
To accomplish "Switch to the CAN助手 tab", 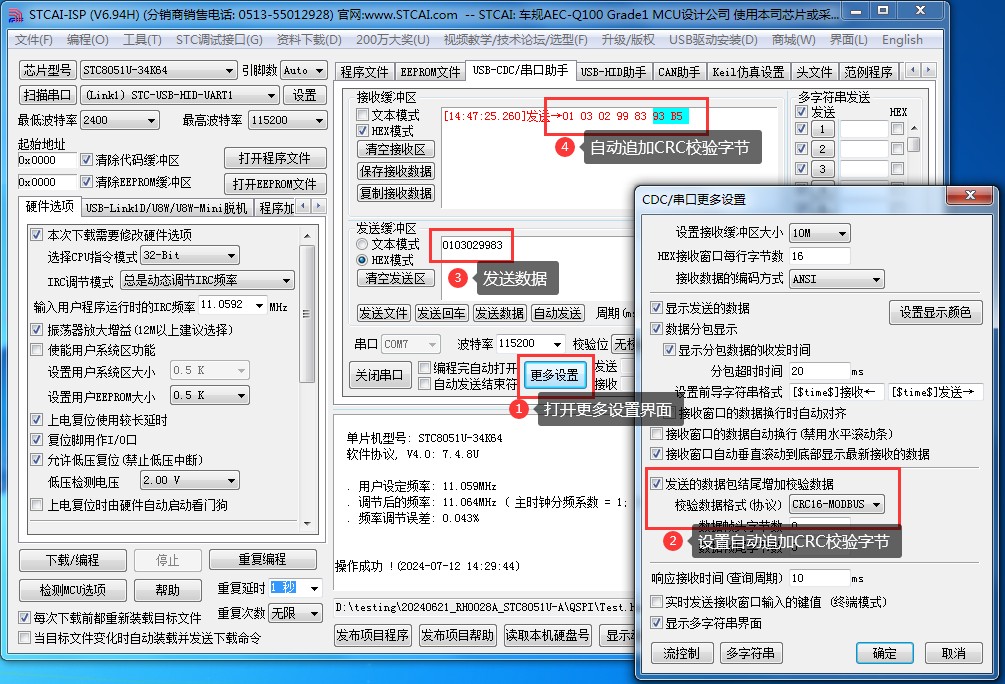I will tap(679, 72).
